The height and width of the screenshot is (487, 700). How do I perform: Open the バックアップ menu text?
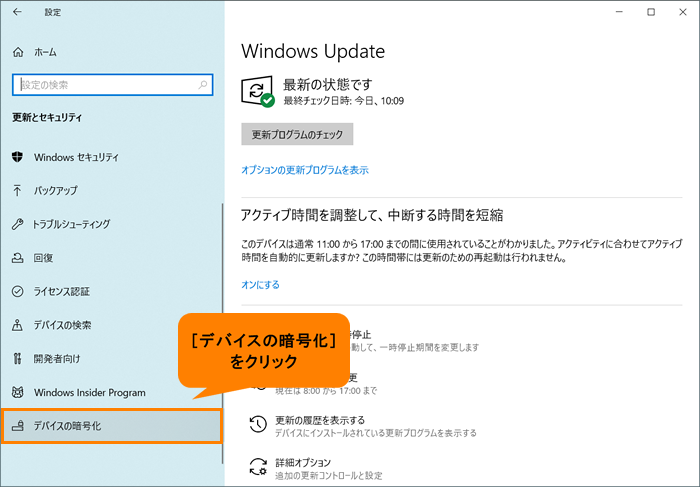pyautogui.click(x=56, y=191)
